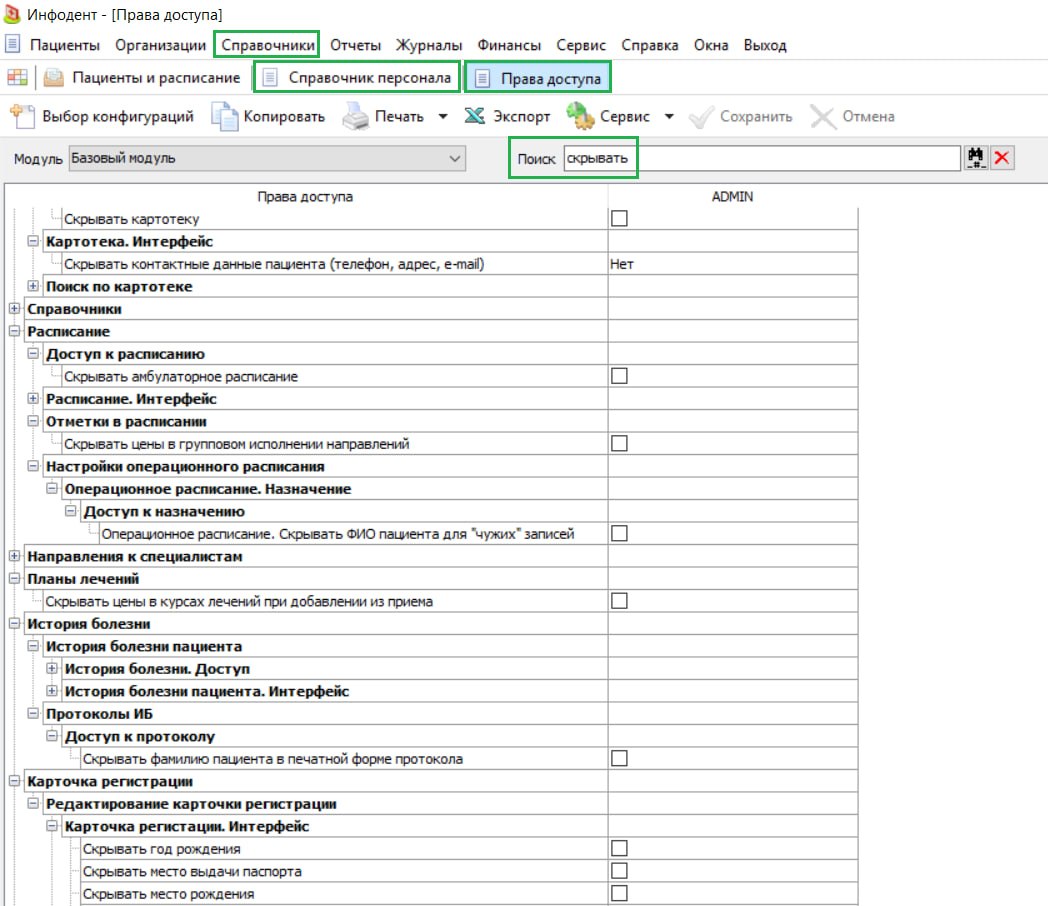The height and width of the screenshot is (906, 1048).
Task: Switch to Справочник персонала tab
Action: [x=357, y=78]
